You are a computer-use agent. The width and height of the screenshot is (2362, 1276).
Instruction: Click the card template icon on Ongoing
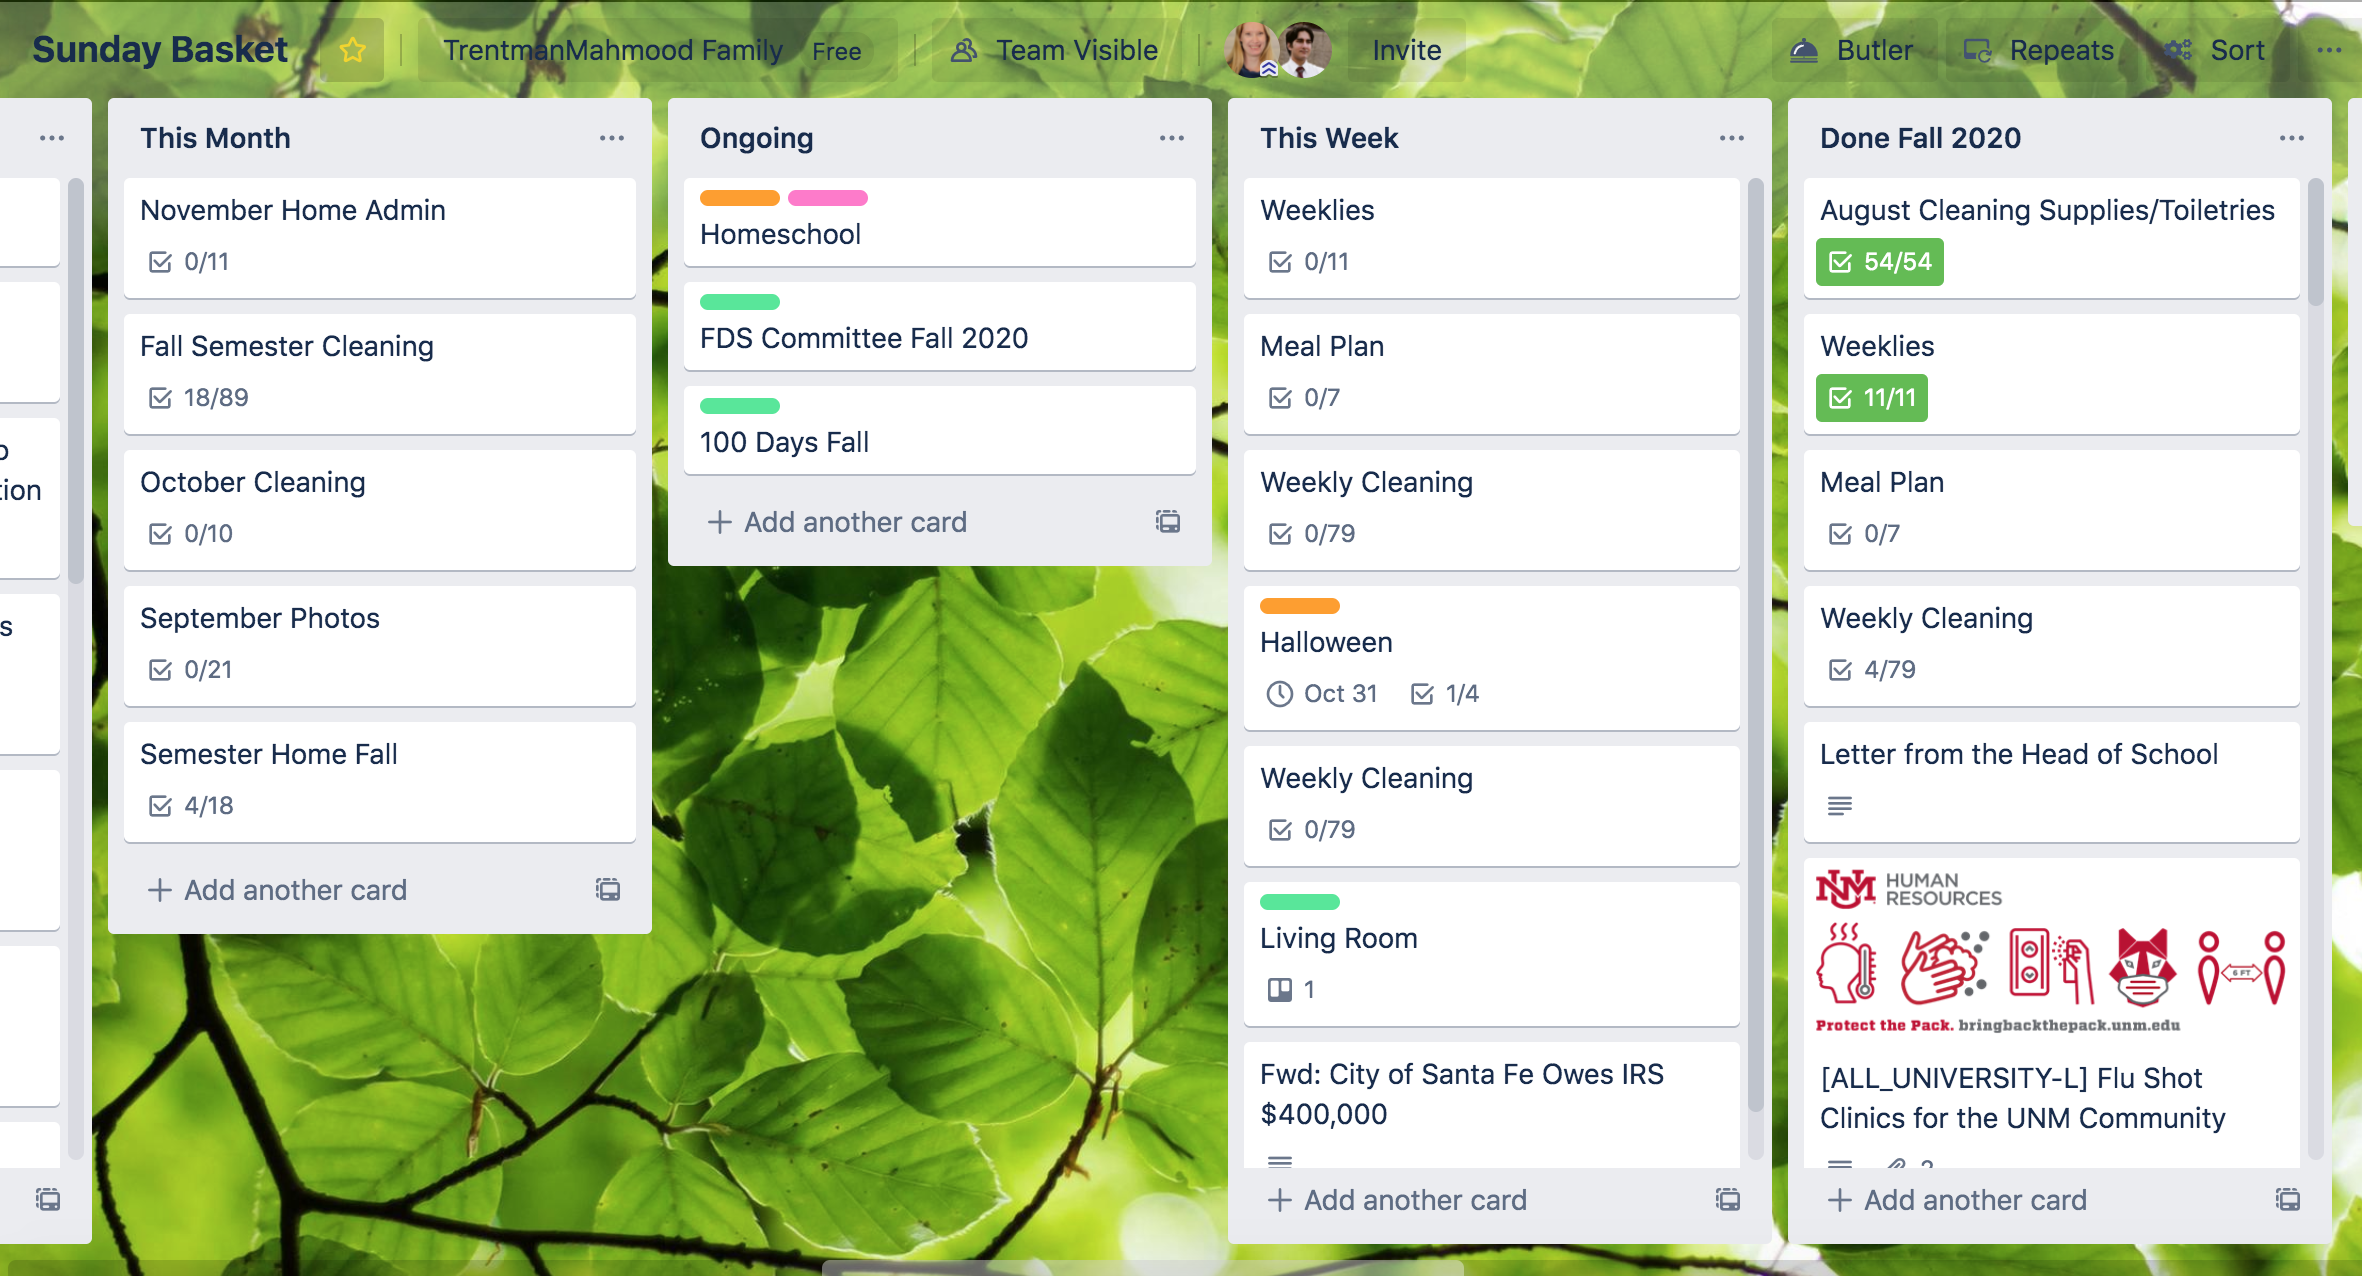(x=1168, y=520)
